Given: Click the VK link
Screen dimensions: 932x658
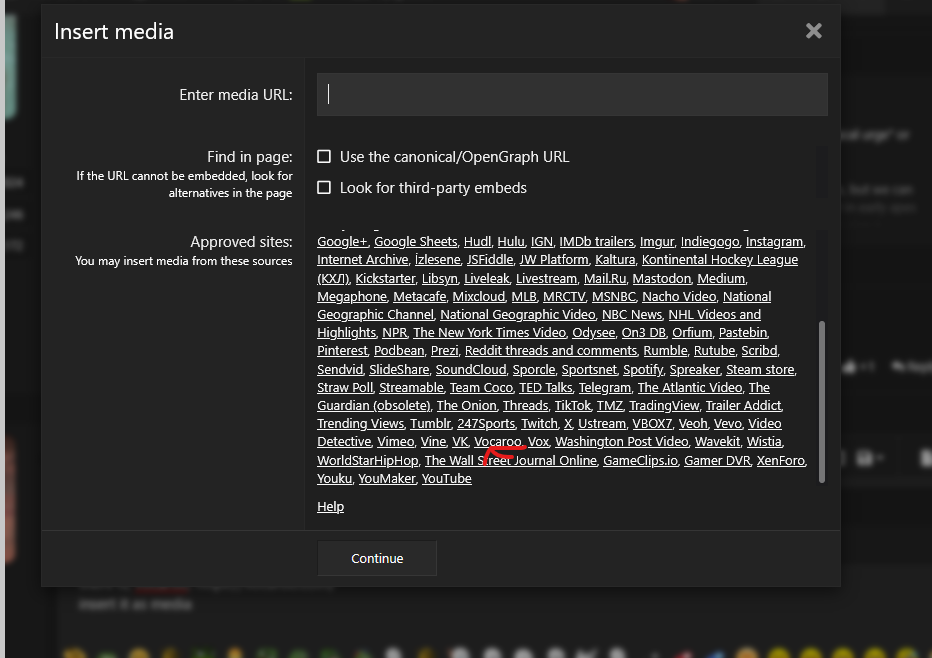Looking at the screenshot, I should (x=460, y=442).
